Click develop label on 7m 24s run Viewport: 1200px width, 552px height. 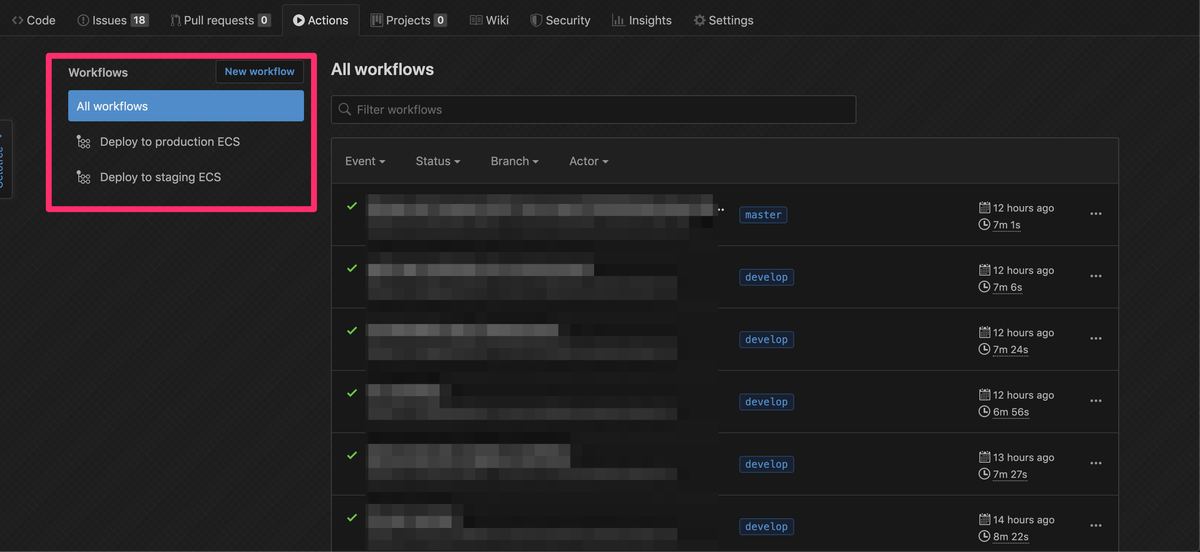pyautogui.click(x=767, y=339)
